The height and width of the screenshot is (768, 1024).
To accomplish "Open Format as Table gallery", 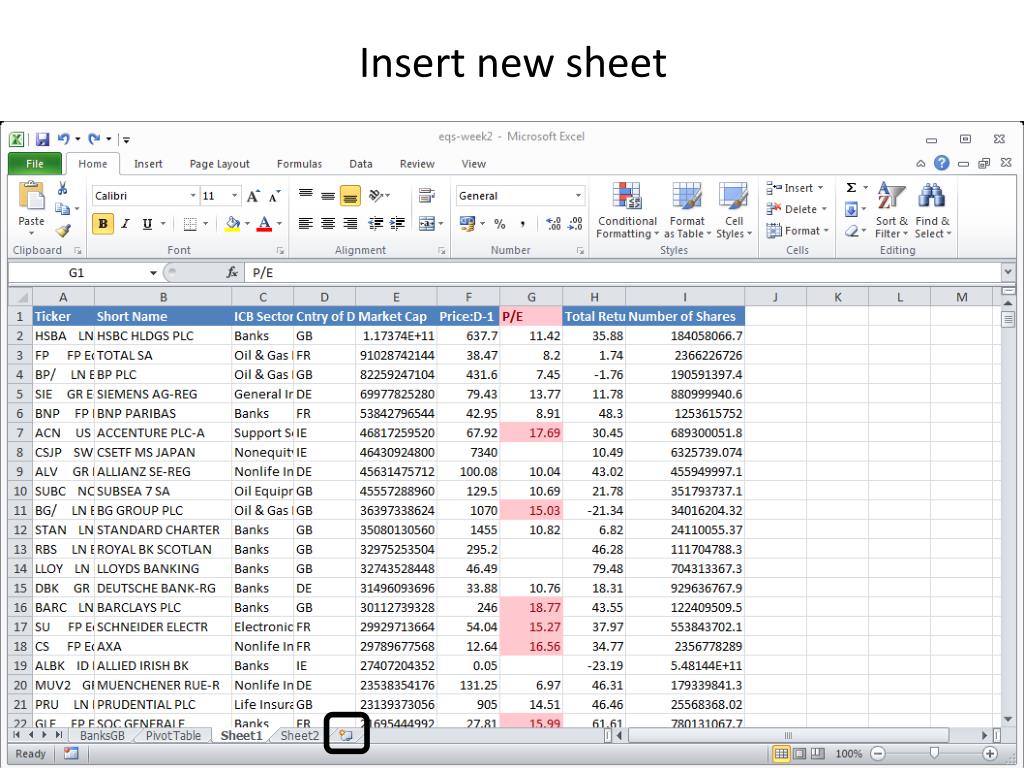I will (x=687, y=210).
